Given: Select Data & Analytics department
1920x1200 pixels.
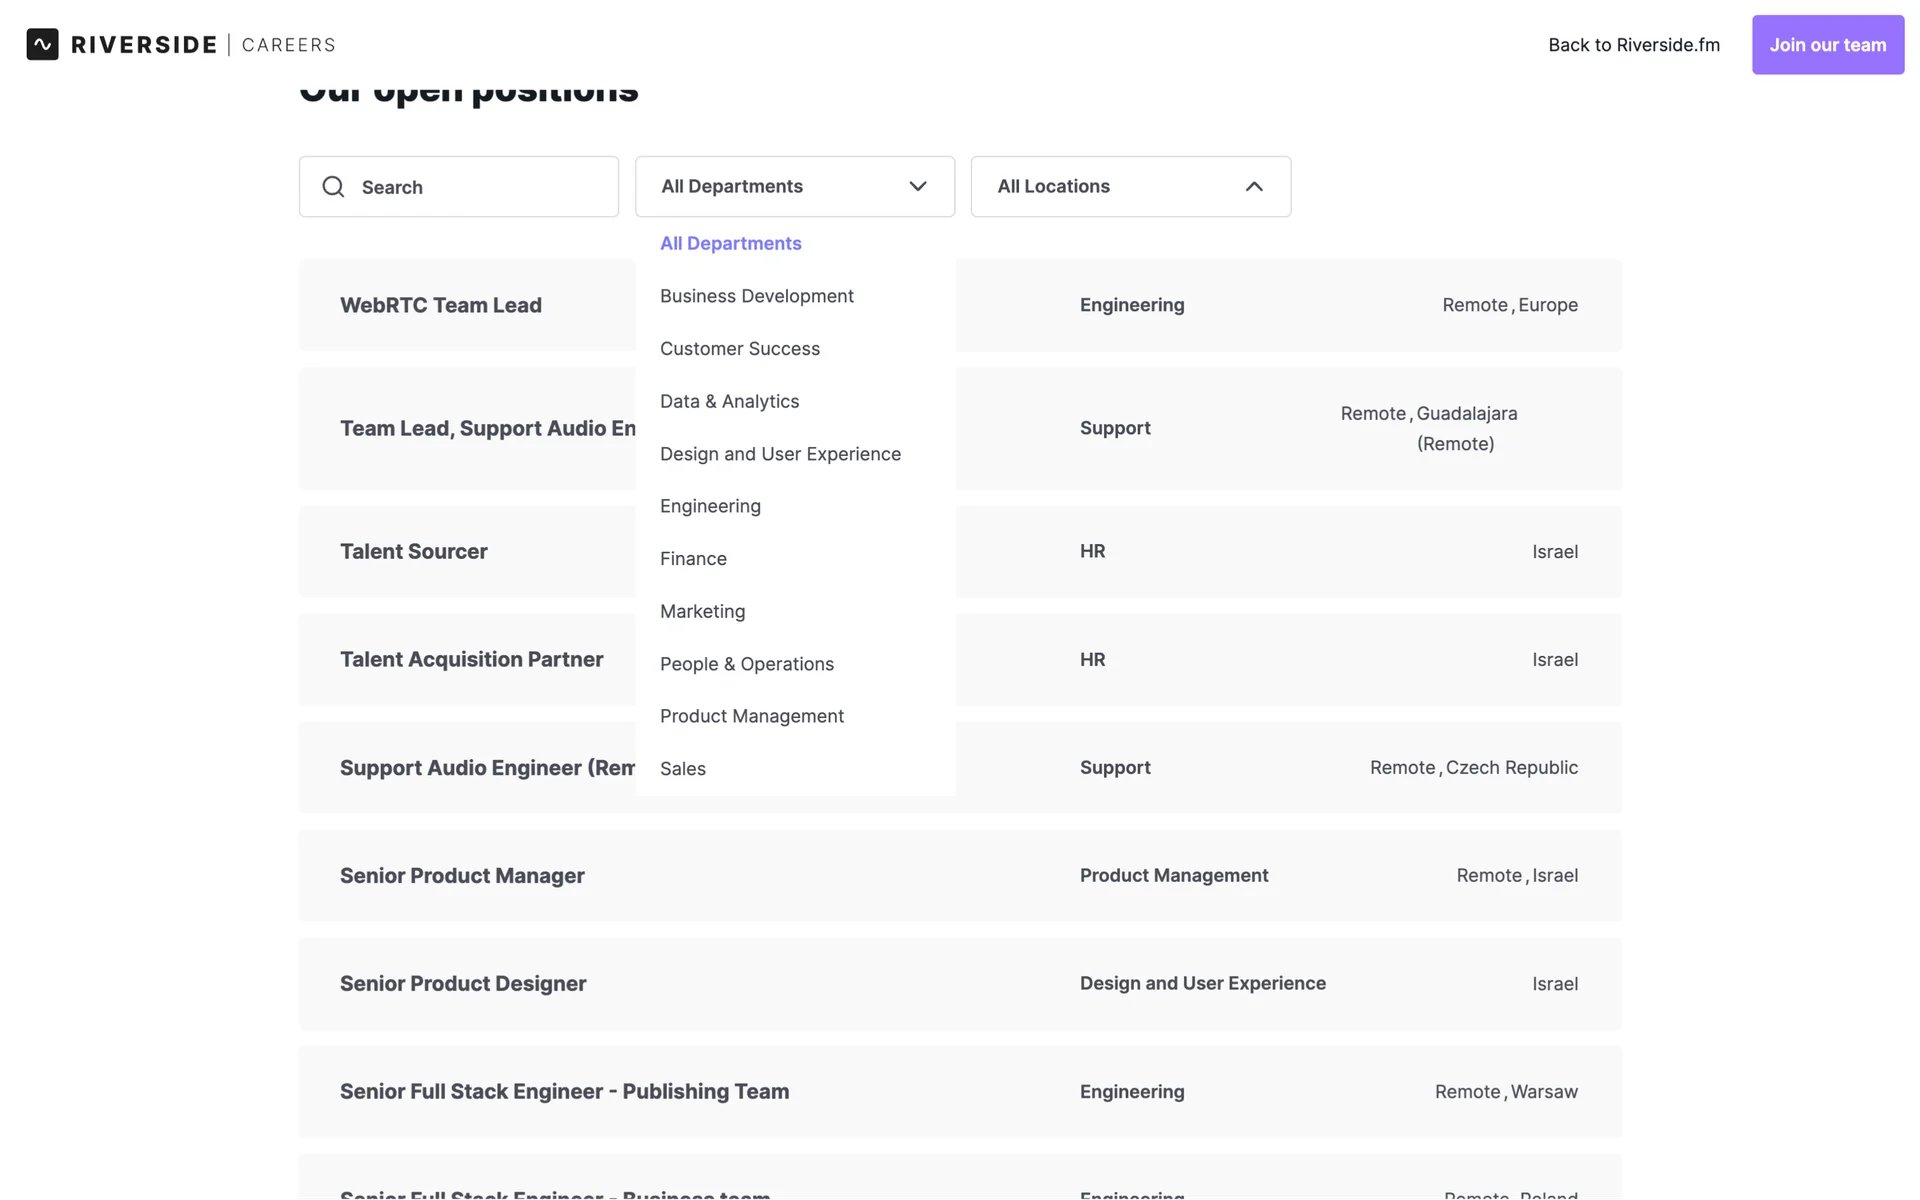Looking at the screenshot, I should 729,401.
